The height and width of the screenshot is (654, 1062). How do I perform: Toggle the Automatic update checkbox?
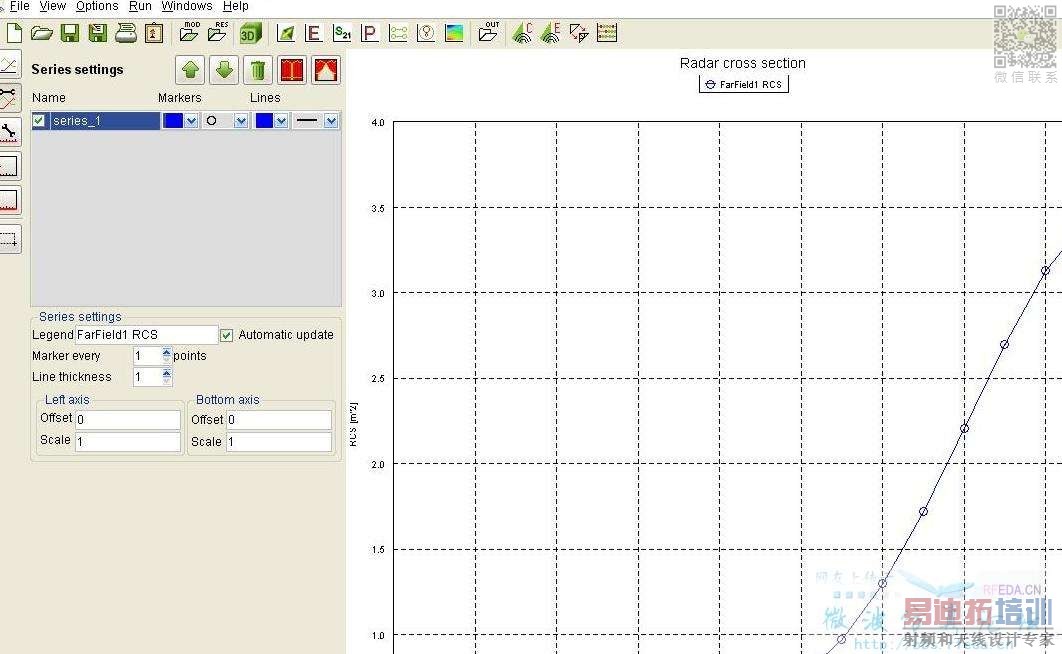[x=226, y=335]
